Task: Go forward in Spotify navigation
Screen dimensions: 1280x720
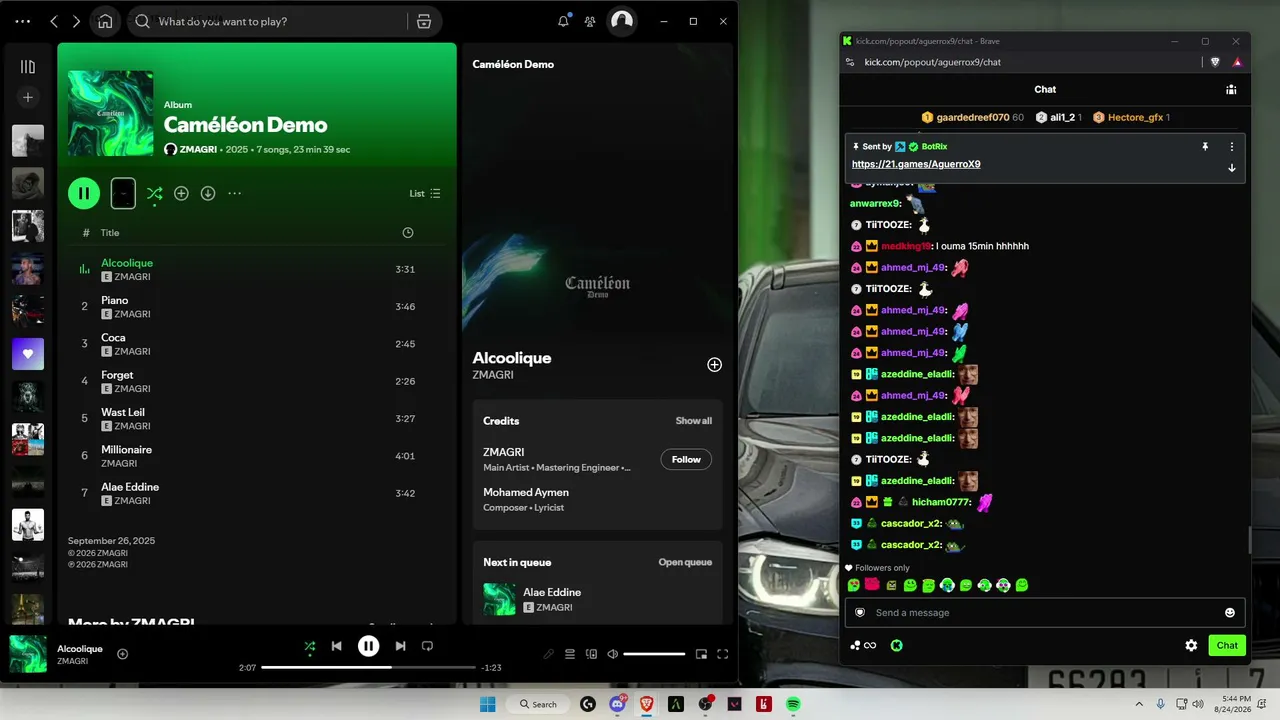Action: (x=76, y=21)
